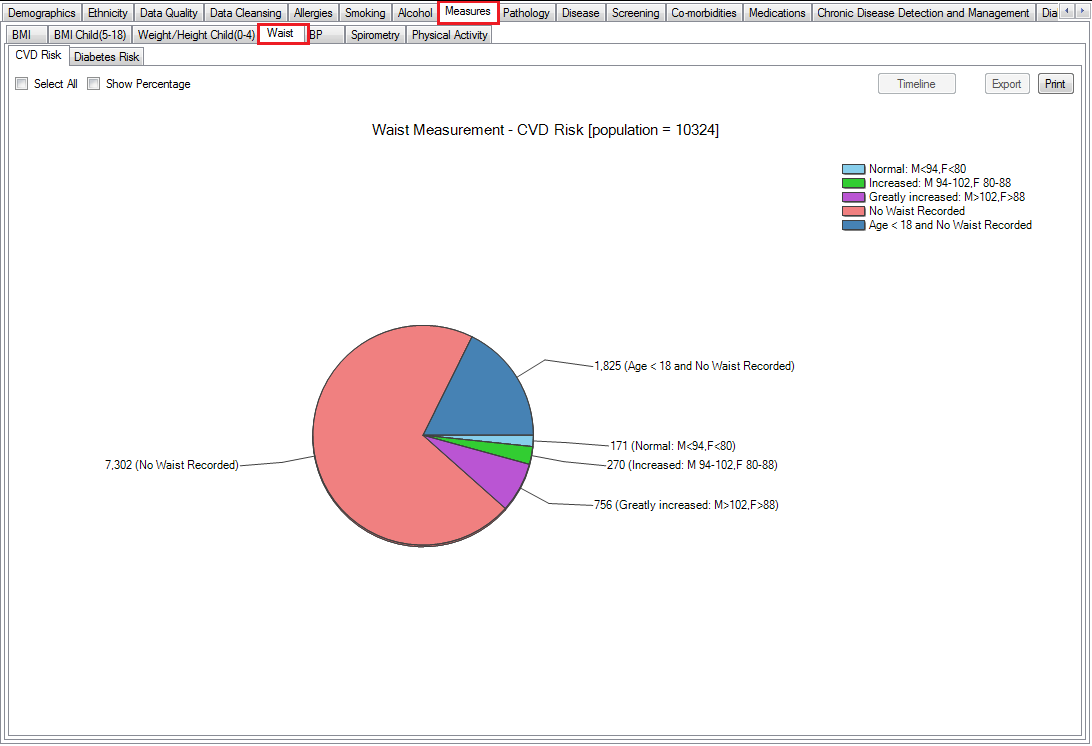Enable the Show Percentage checkbox

tap(93, 84)
